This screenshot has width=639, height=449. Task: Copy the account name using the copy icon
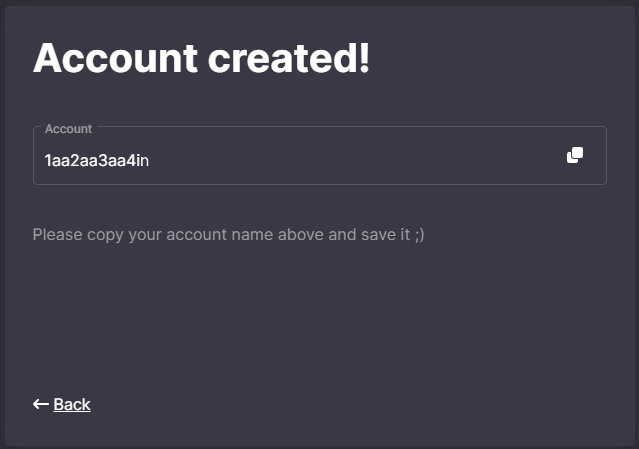[575, 155]
